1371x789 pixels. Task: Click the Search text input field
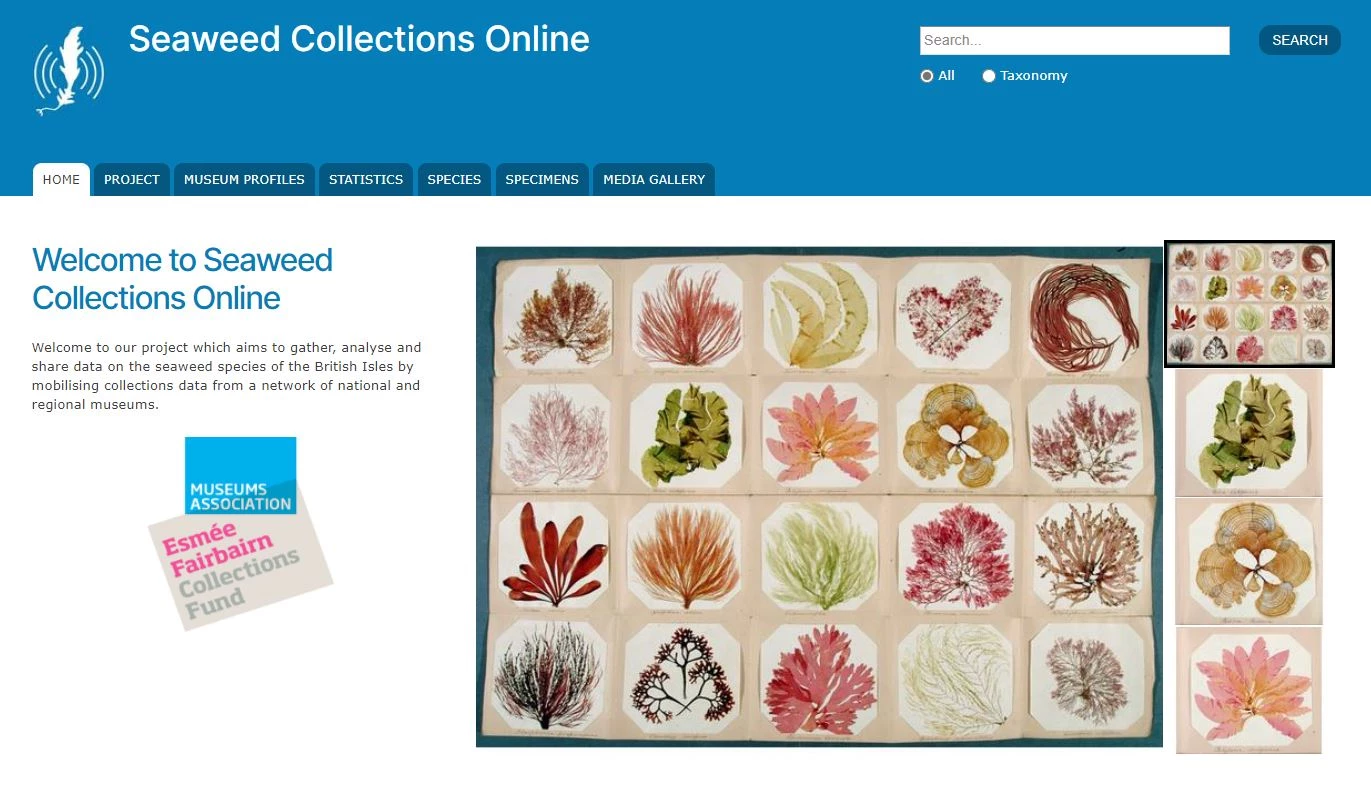point(1075,41)
